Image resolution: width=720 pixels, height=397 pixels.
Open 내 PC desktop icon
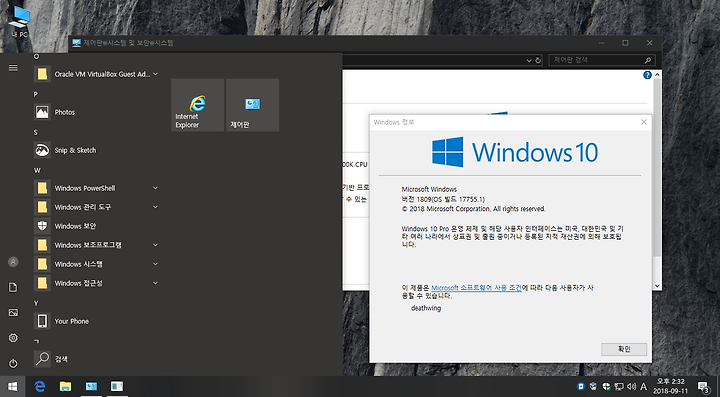[x=19, y=22]
